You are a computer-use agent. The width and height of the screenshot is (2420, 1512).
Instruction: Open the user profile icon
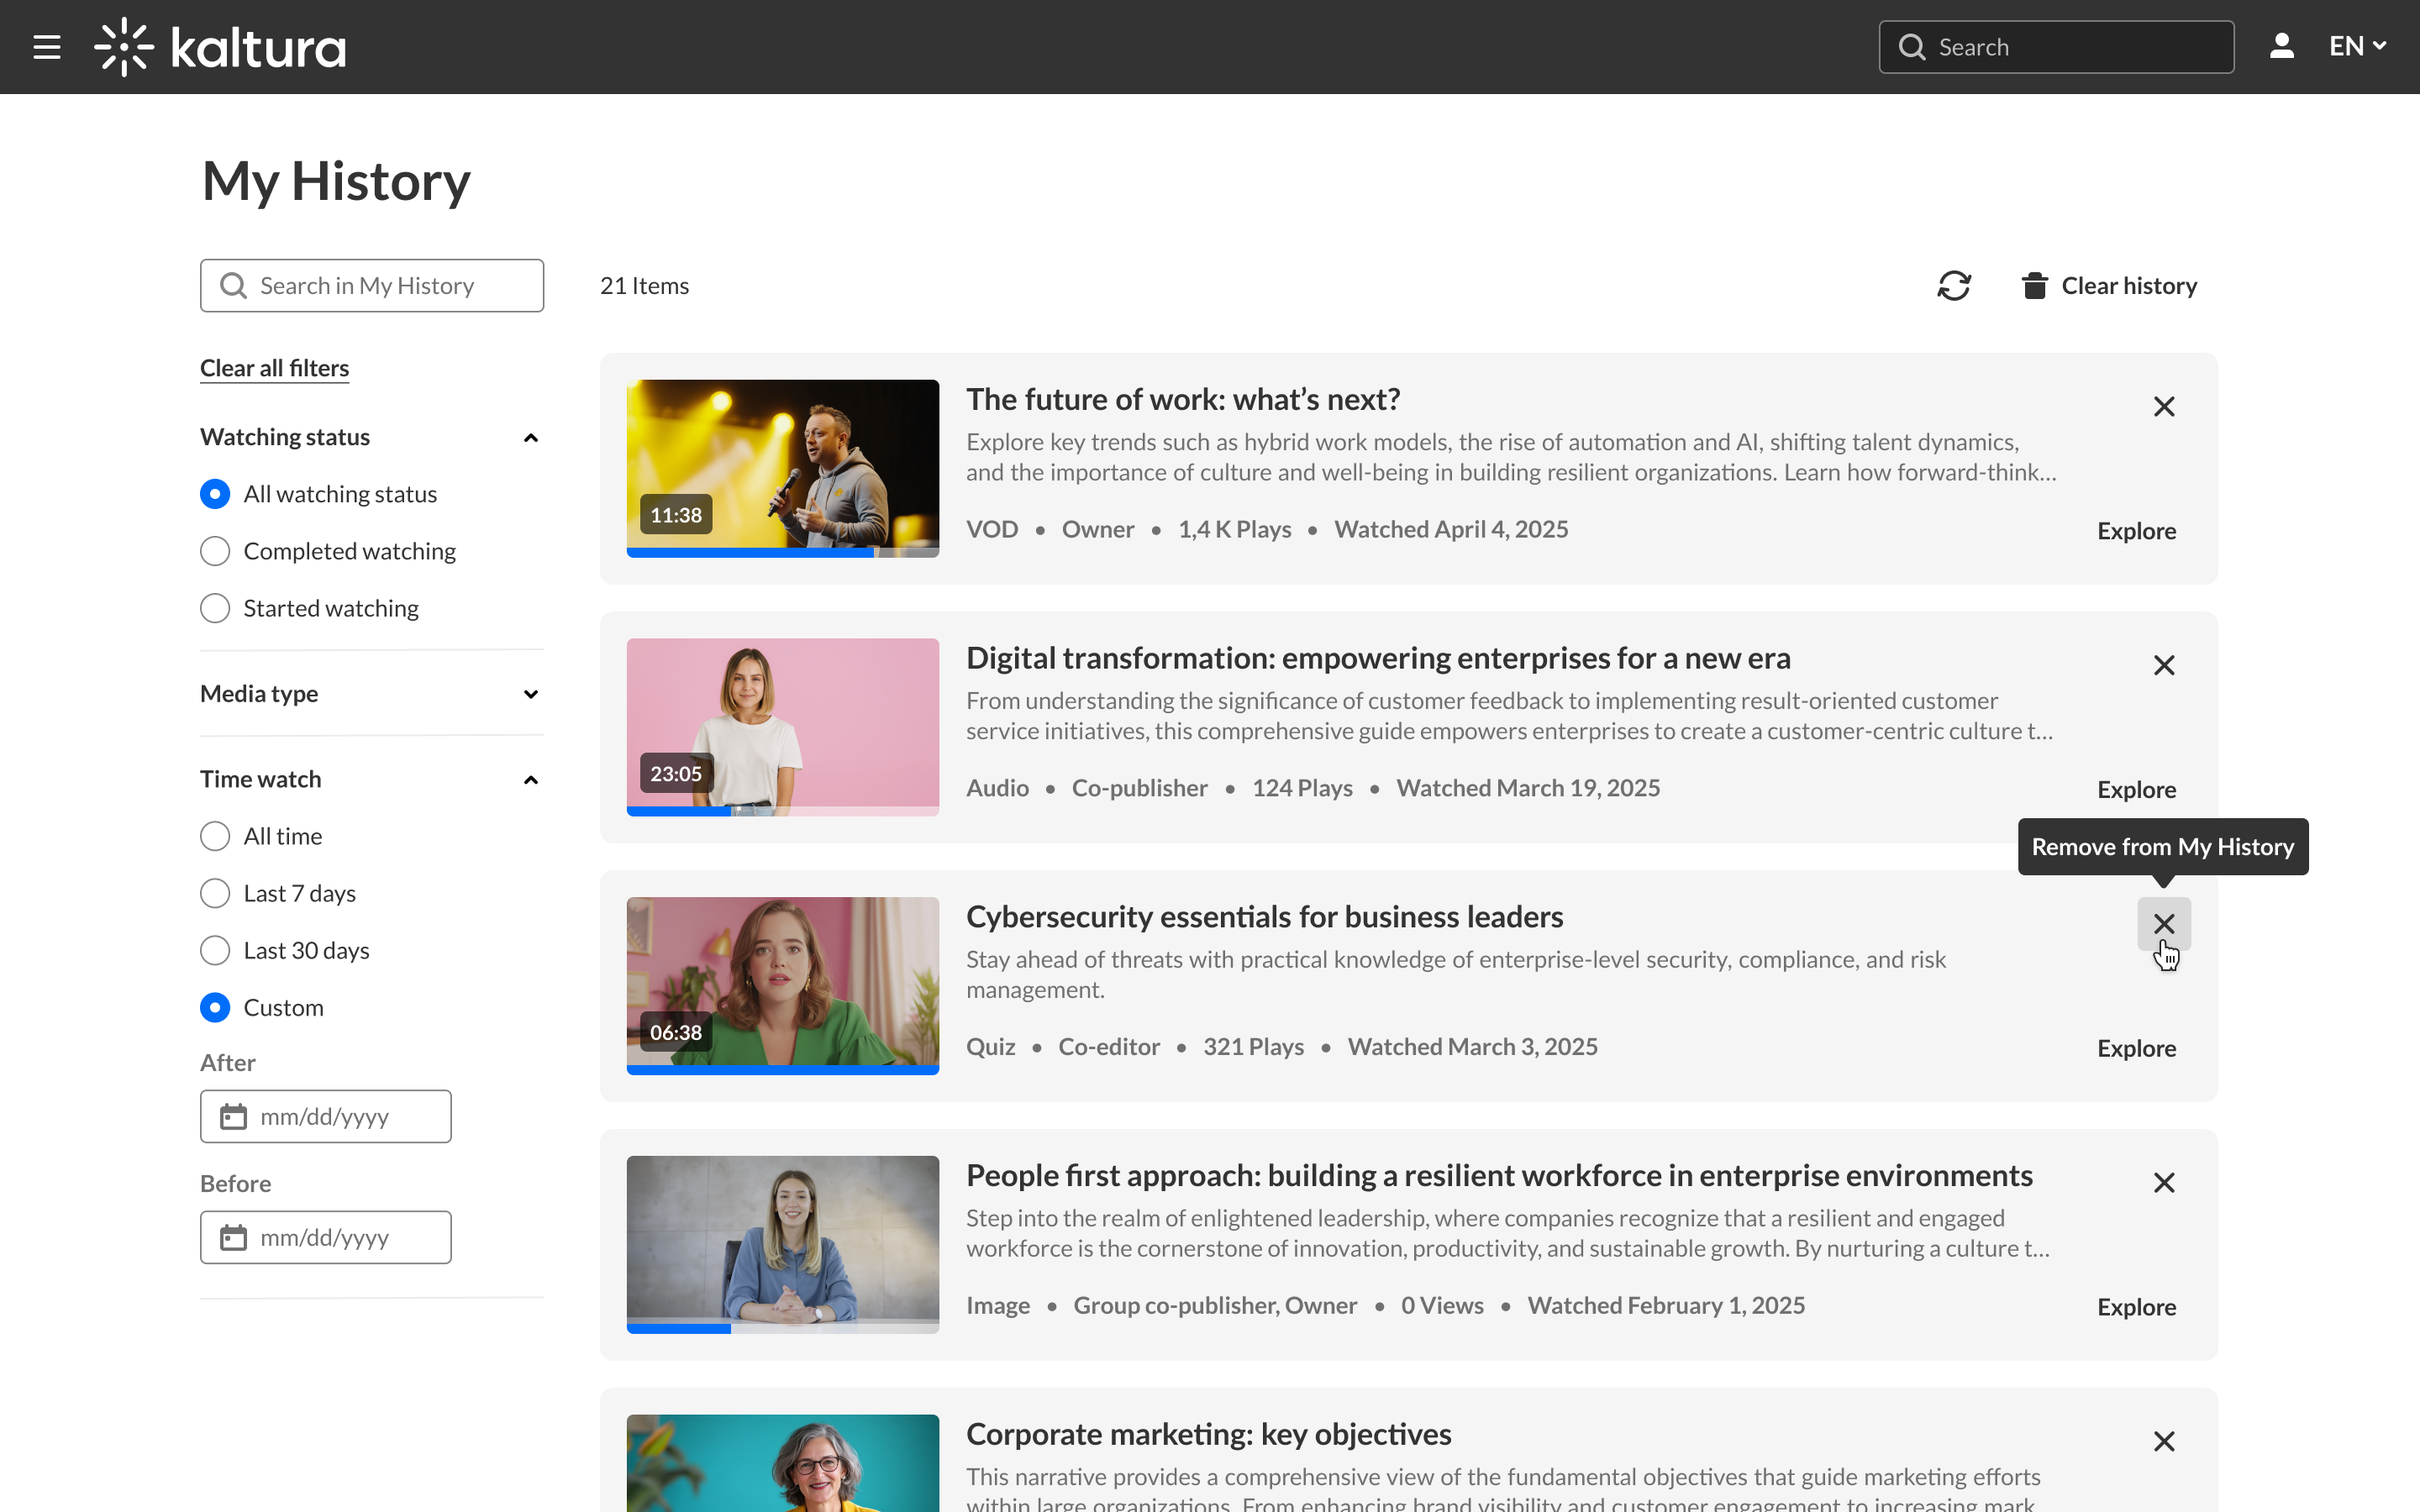tap(2281, 47)
